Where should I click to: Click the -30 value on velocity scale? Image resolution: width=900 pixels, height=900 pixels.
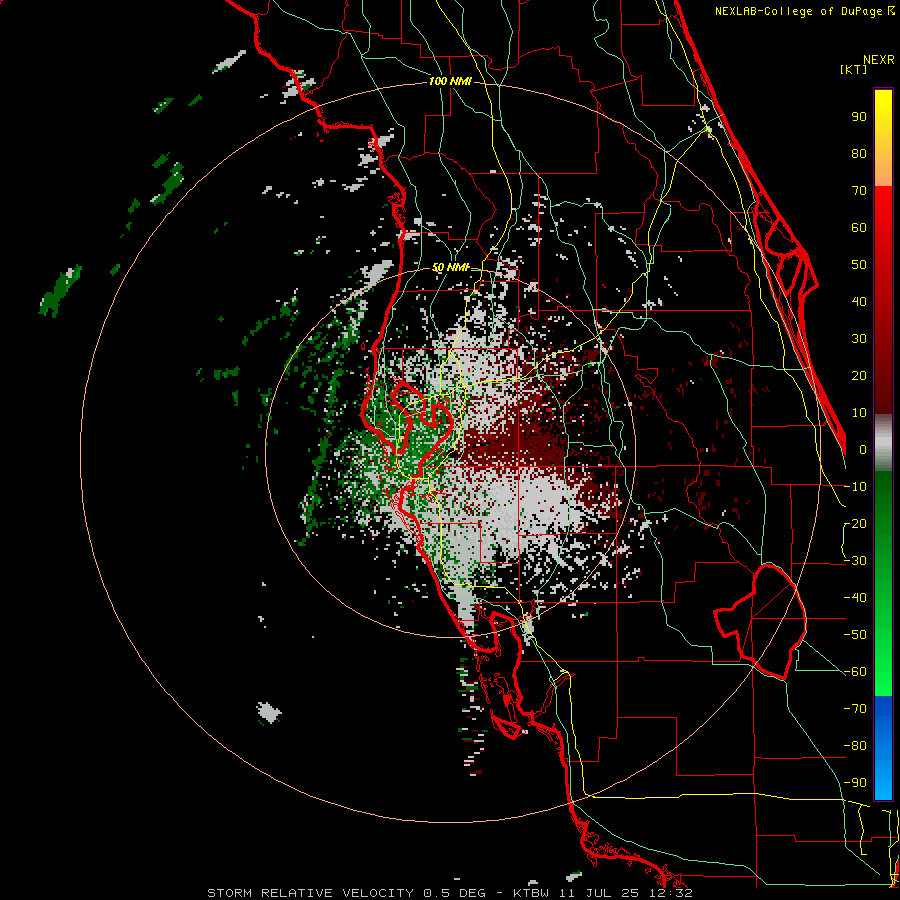click(x=855, y=561)
